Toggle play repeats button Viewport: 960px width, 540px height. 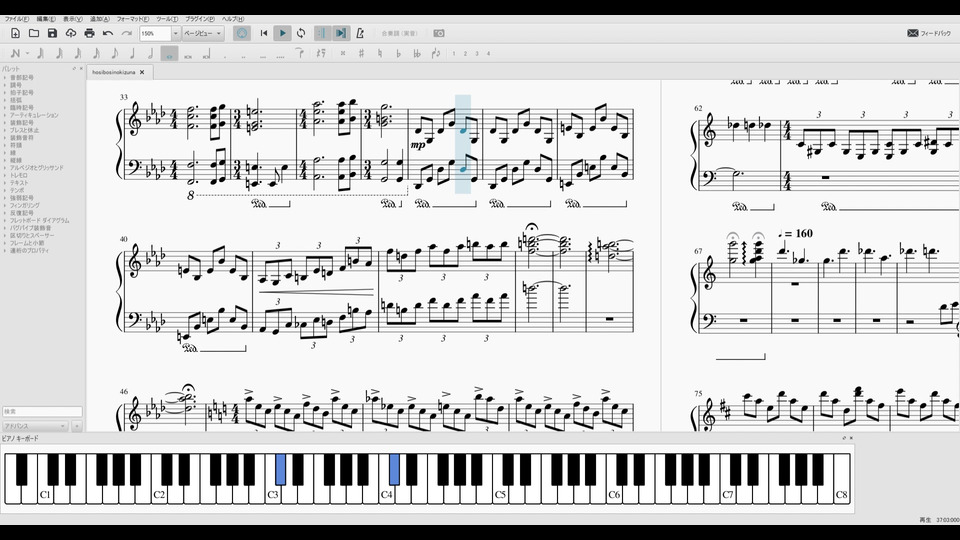[322, 33]
